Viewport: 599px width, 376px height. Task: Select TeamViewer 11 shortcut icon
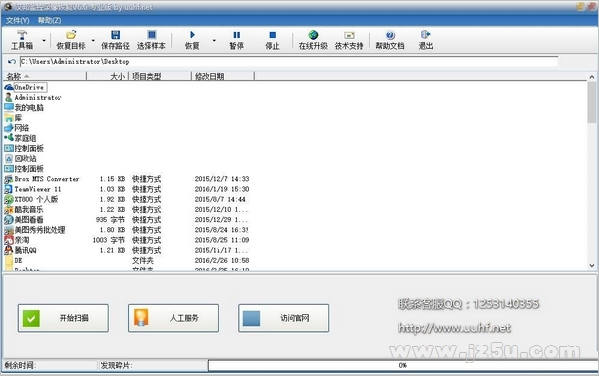click(9, 189)
